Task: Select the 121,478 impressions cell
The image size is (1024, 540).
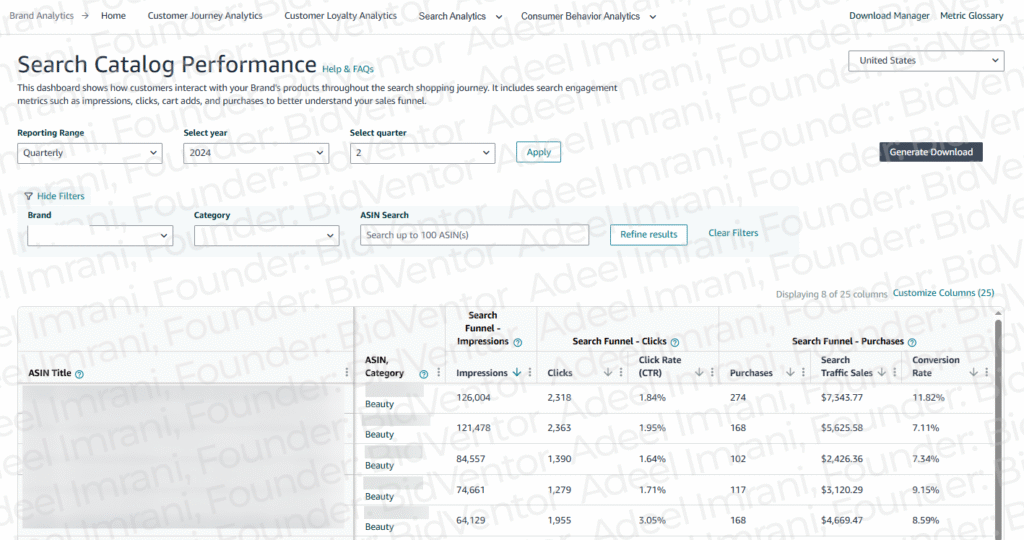Action: (473, 428)
